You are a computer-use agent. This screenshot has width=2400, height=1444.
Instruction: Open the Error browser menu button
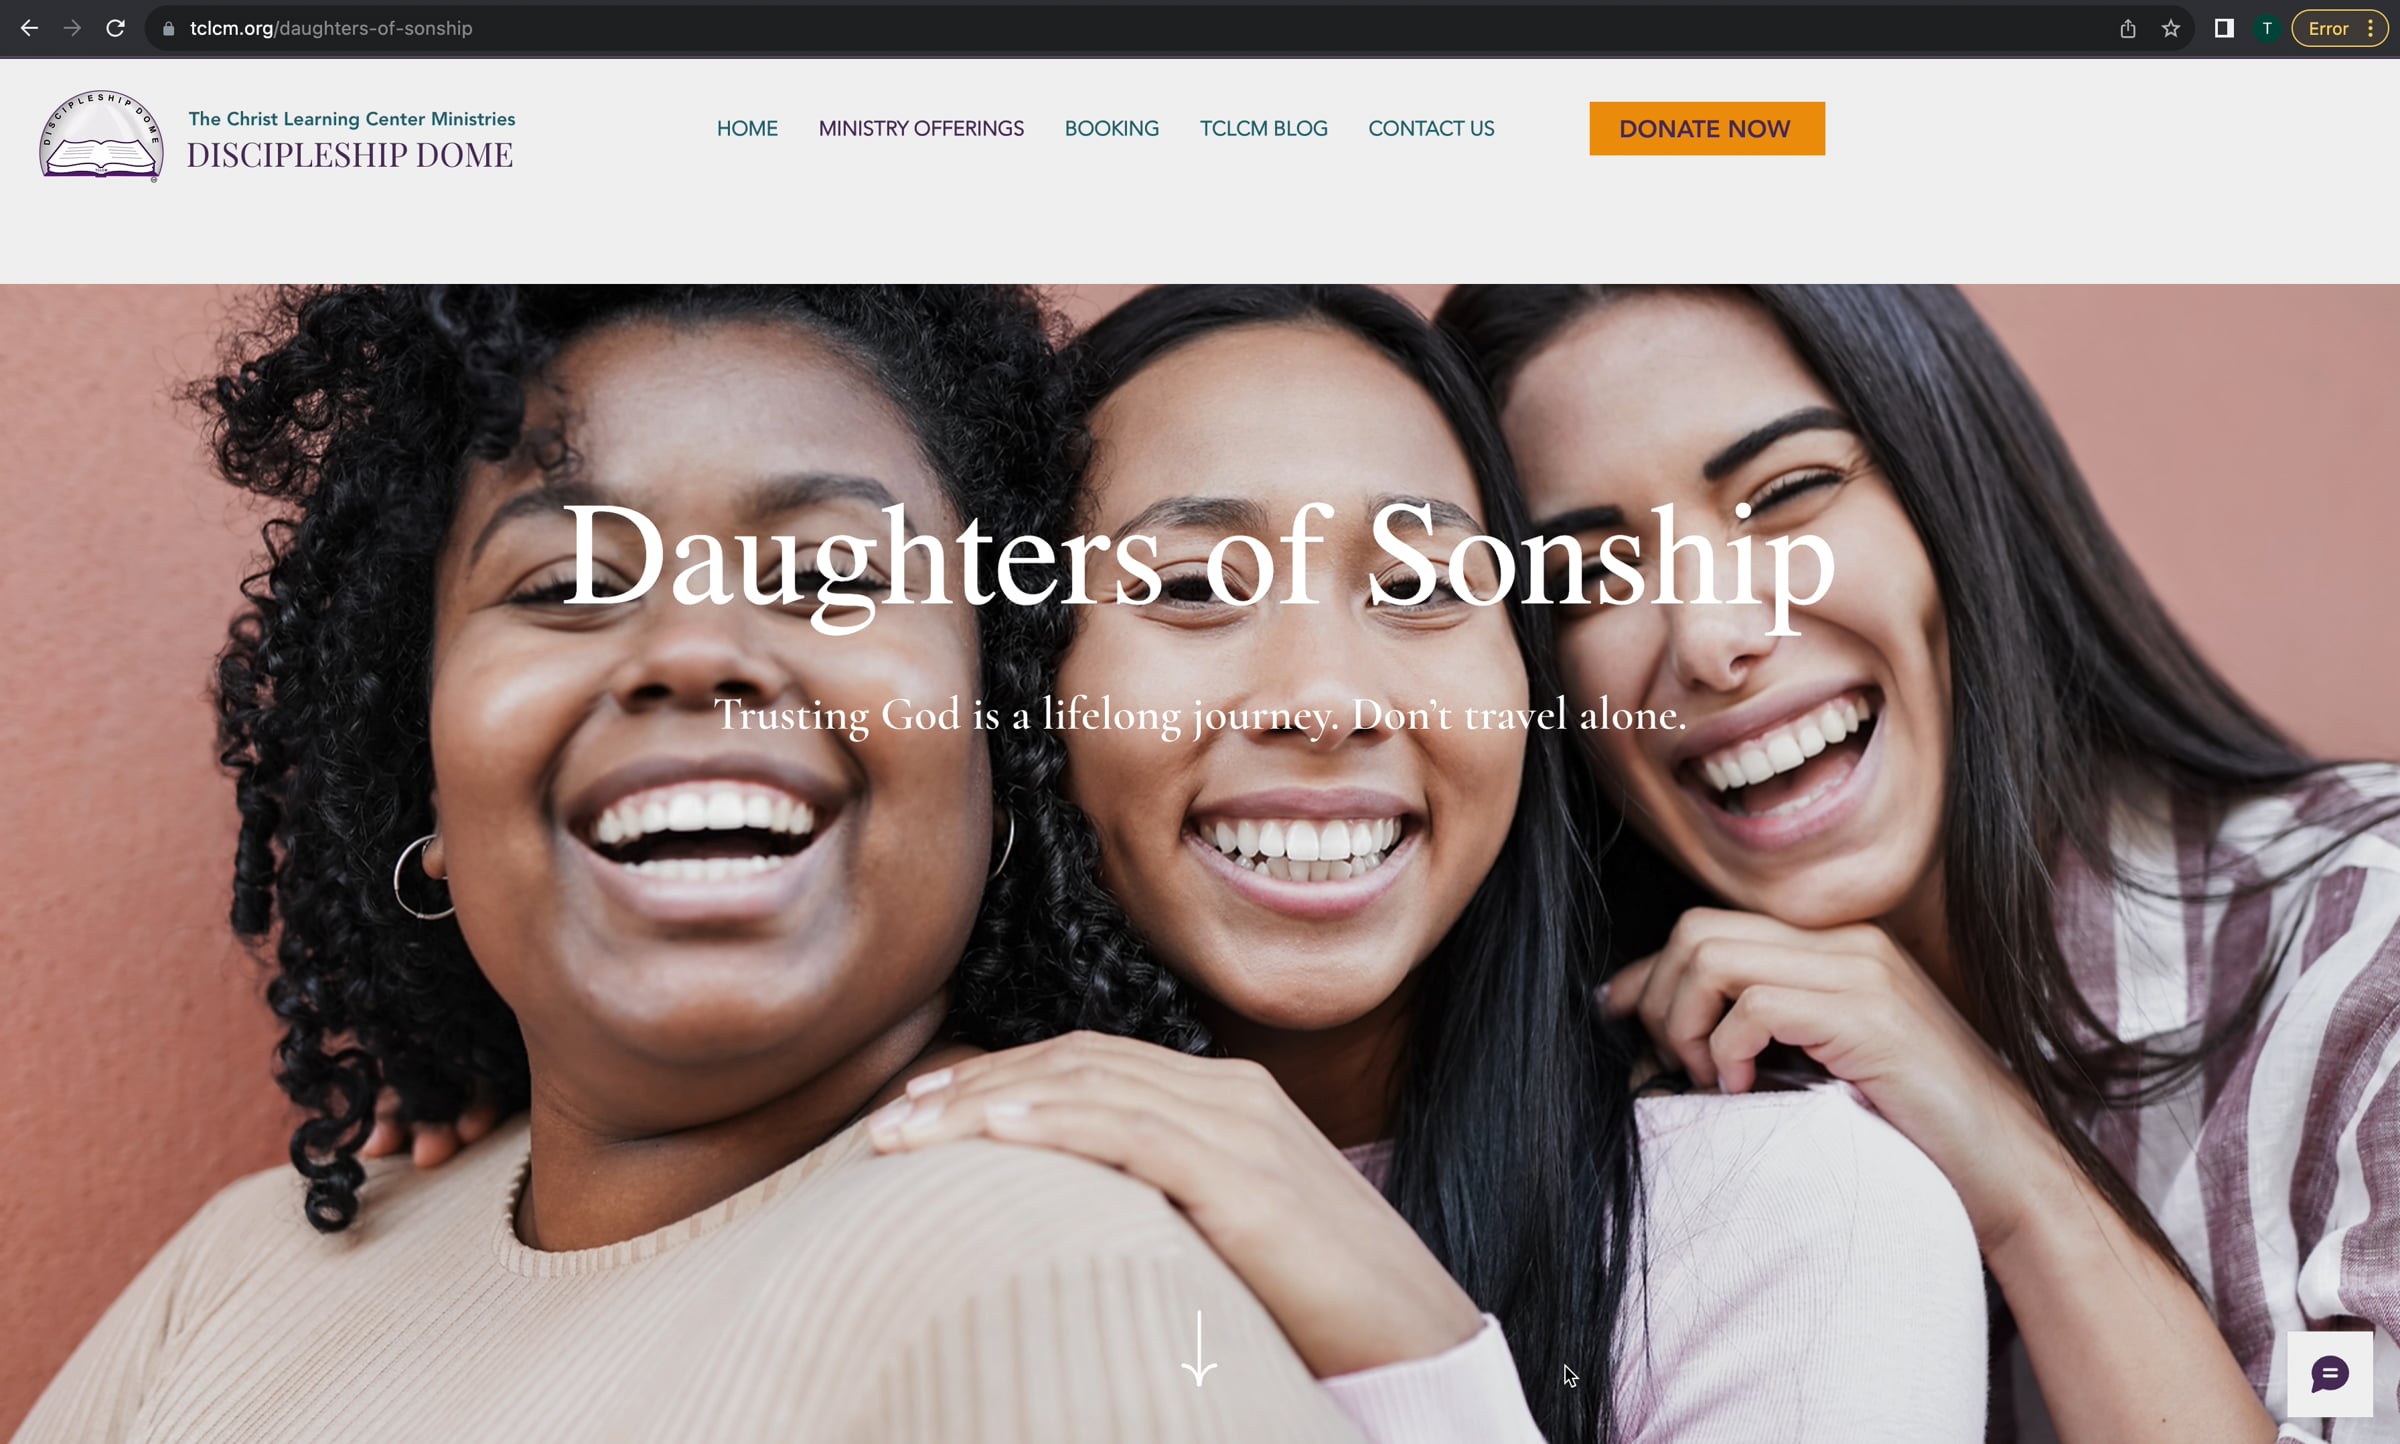point(2340,29)
